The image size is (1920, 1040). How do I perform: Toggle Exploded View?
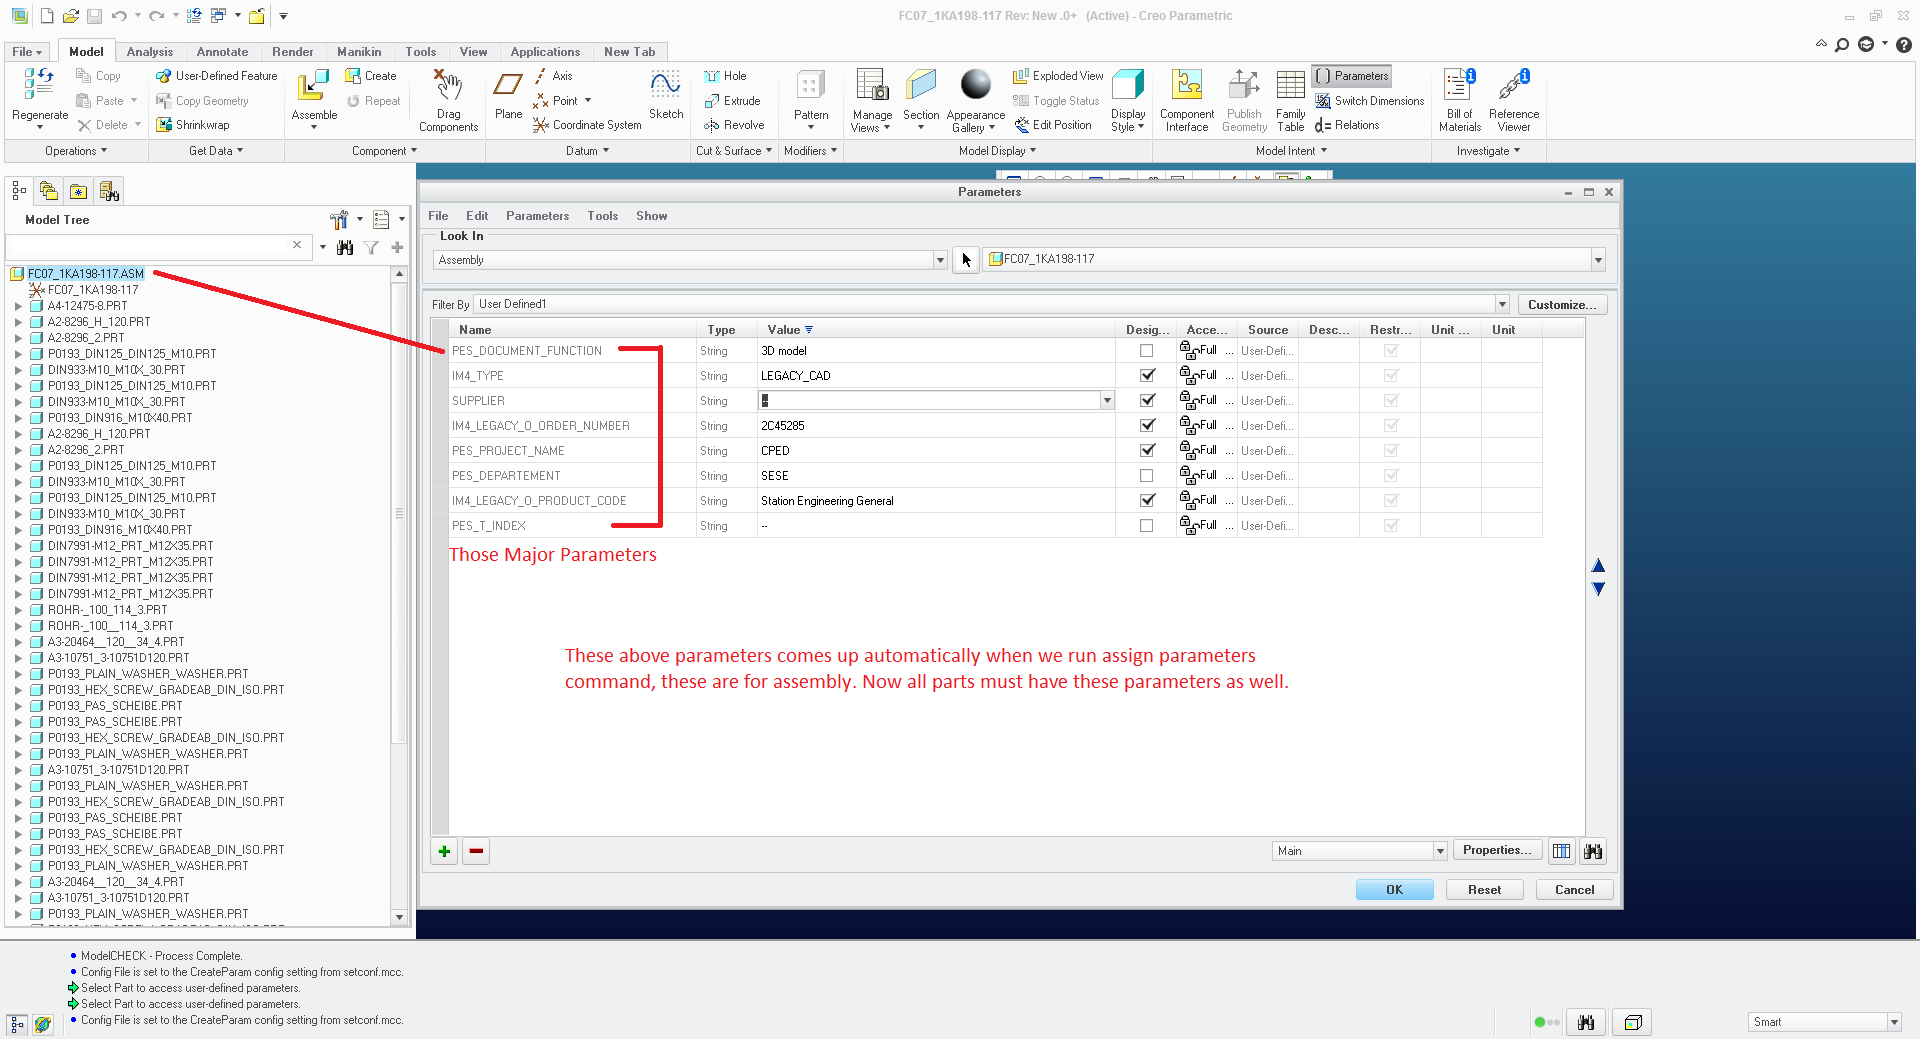(x=1058, y=76)
